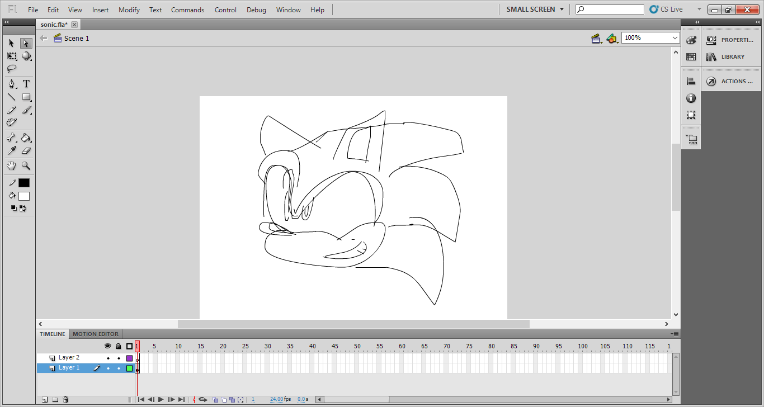Click the Swap Colors icon
The width and height of the screenshot is (764, 407).
pyautogui.click(x=22, y=208)
